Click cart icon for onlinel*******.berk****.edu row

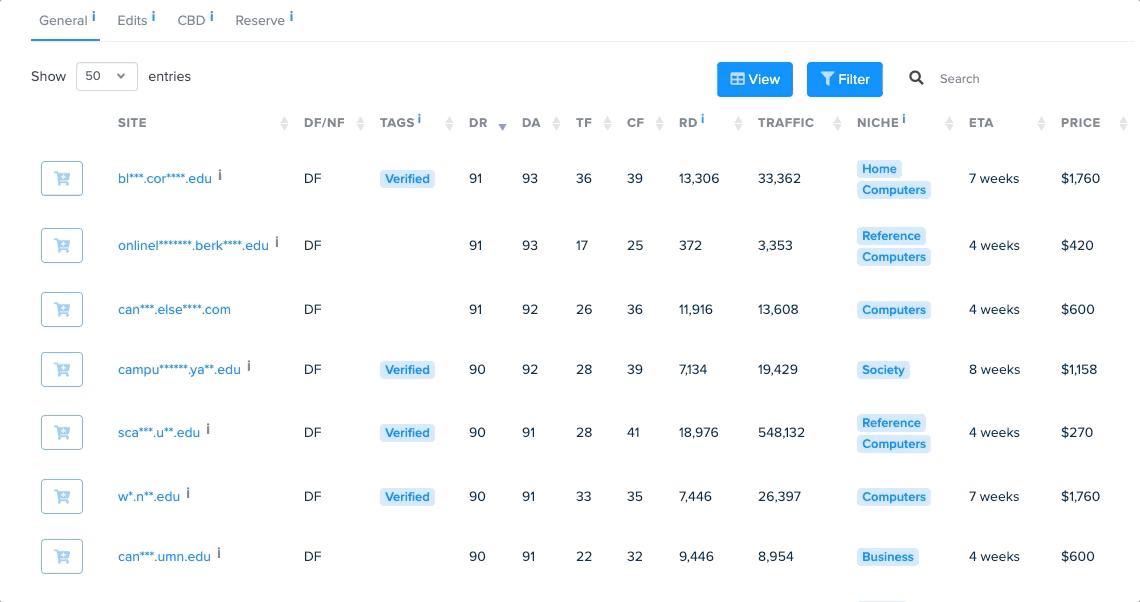pos(62,245)
